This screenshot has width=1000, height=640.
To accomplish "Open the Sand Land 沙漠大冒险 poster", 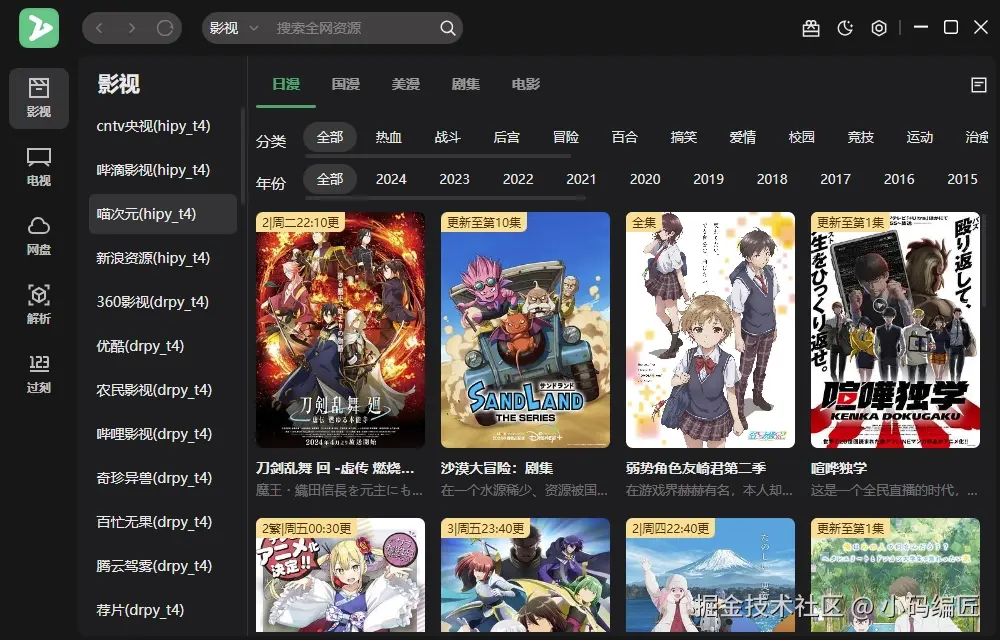I will pos(525,330).
